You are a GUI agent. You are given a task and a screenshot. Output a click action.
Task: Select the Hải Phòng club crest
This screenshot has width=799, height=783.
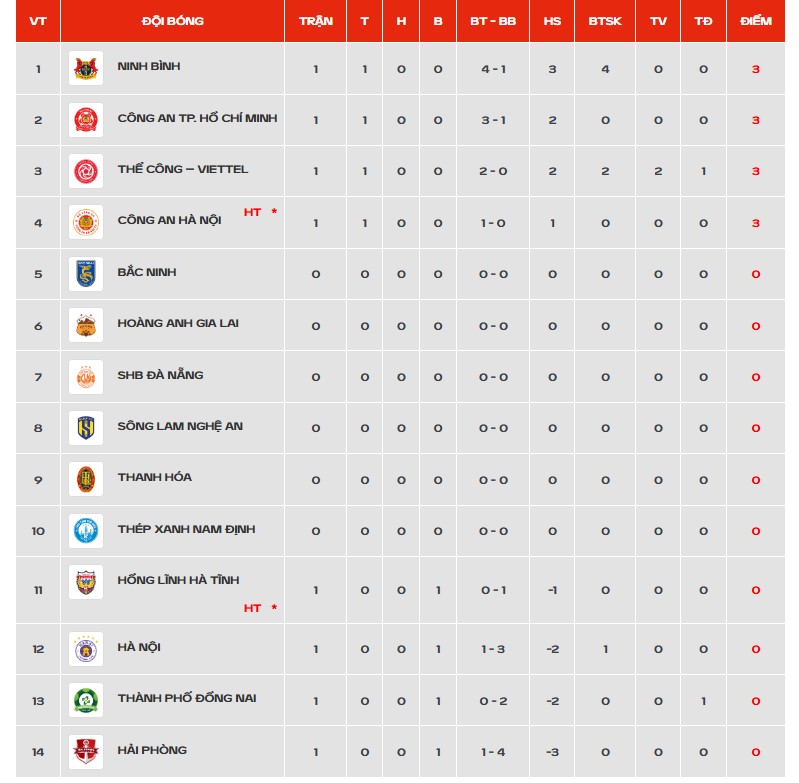[86, 752]
